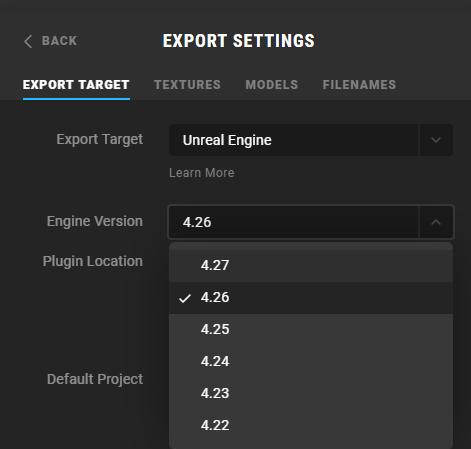Image resolution: width=471 pixels, height=449 pixels.
Task: Click the checkmark icon beside 4.26
Action: click(185, 298)
